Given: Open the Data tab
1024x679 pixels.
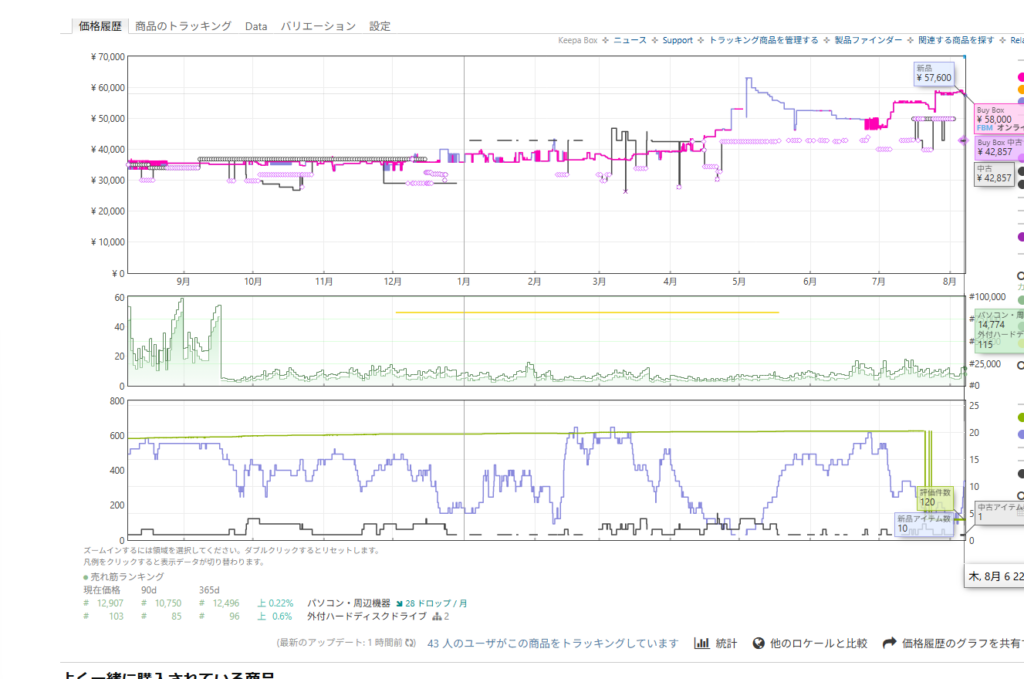Looking at the screenshot, I should coord(256,26).
